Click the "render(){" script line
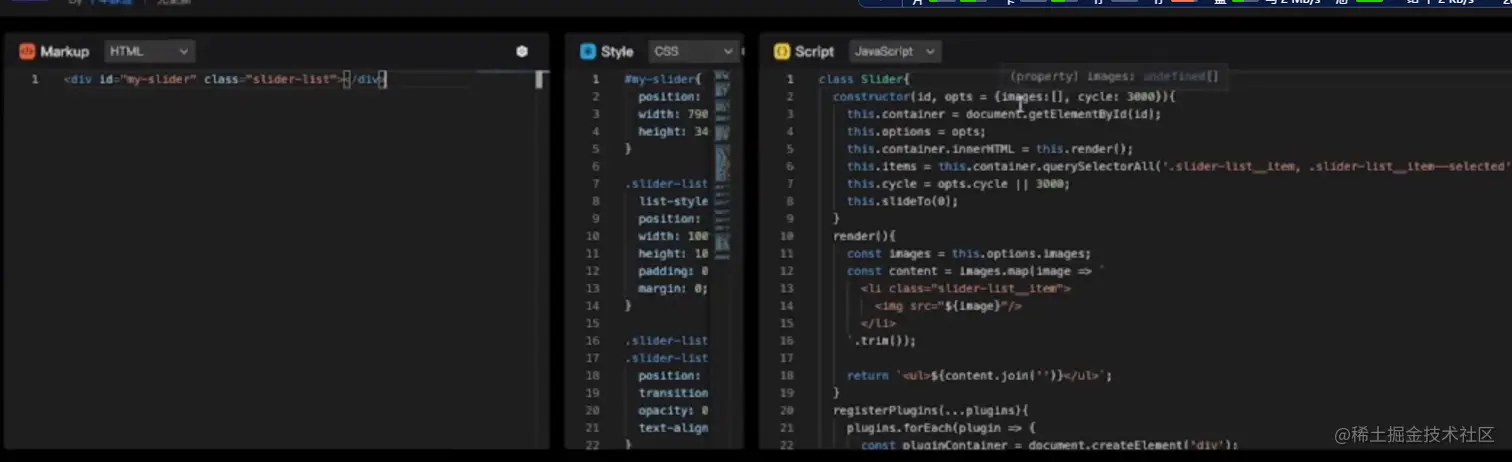The image size is (1512, 462). tap(864, 236)
